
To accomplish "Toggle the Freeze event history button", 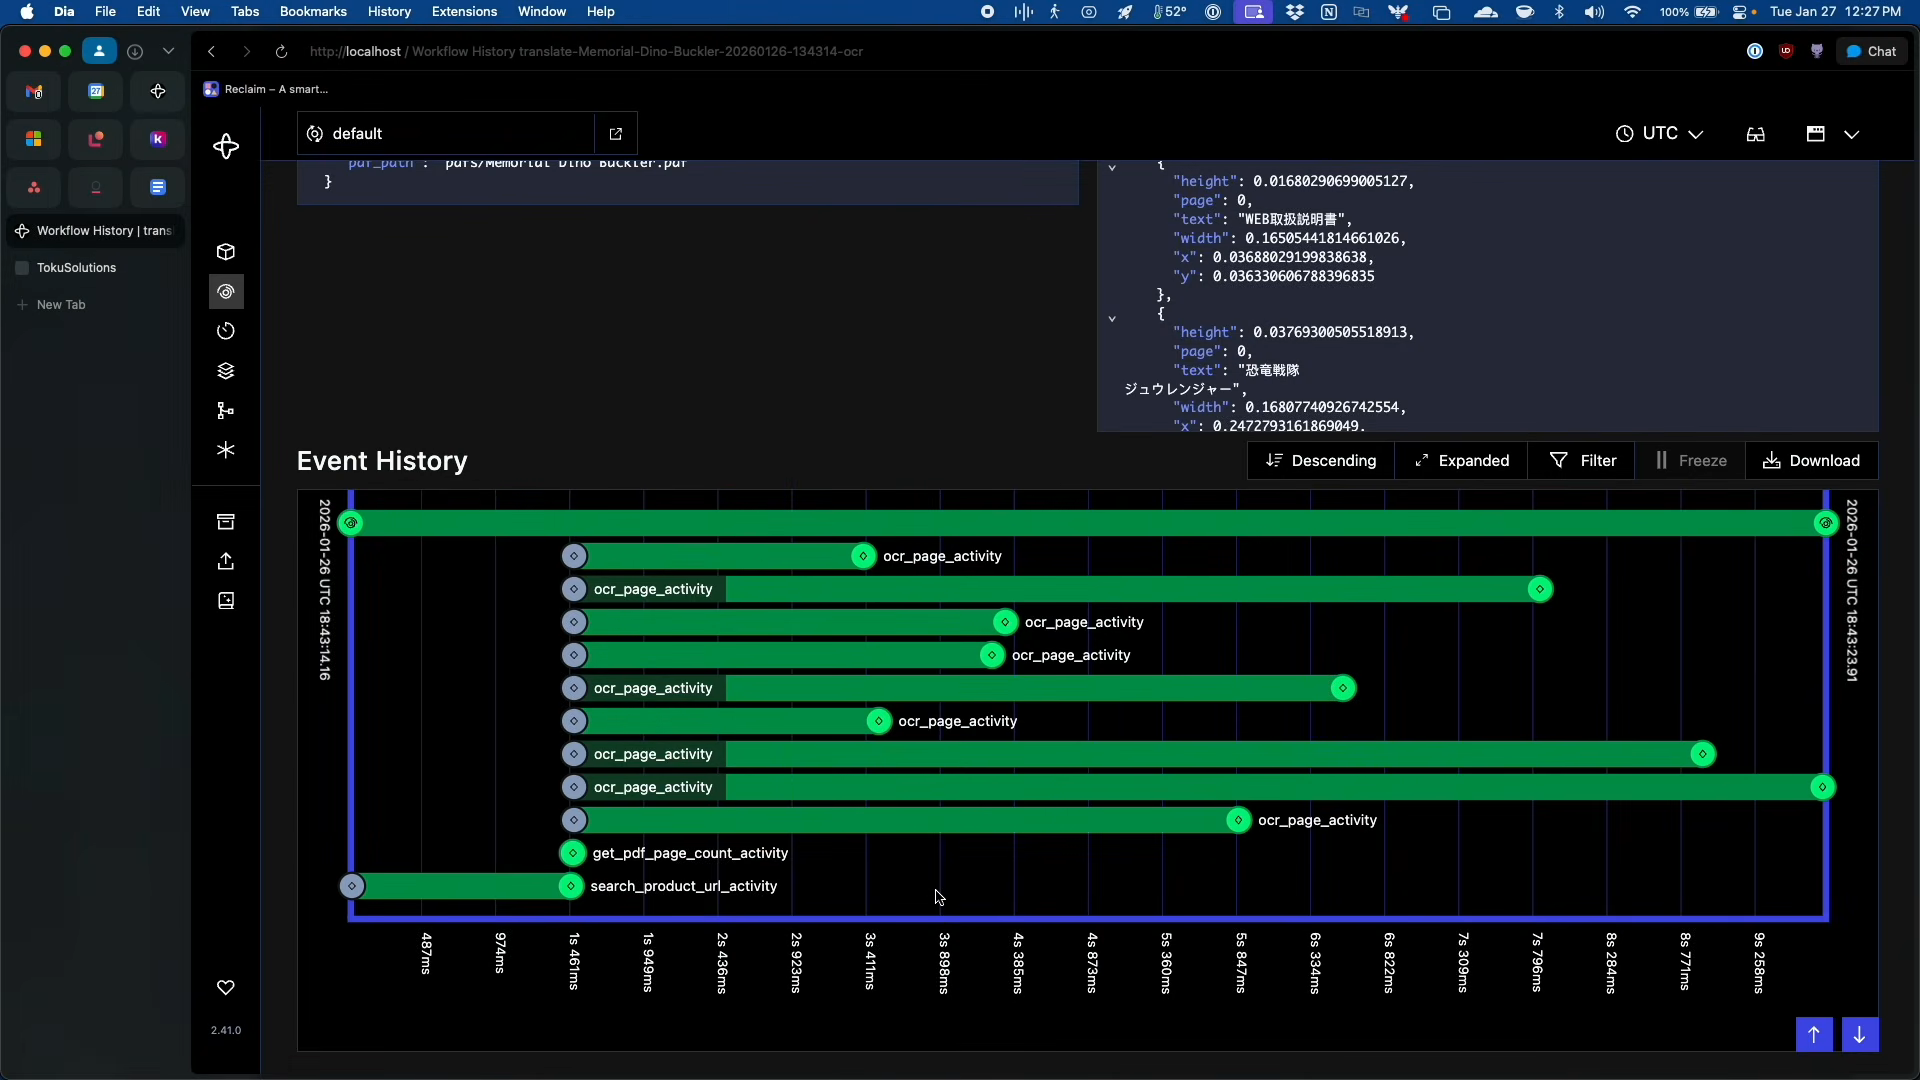I will pos(1691,461).
